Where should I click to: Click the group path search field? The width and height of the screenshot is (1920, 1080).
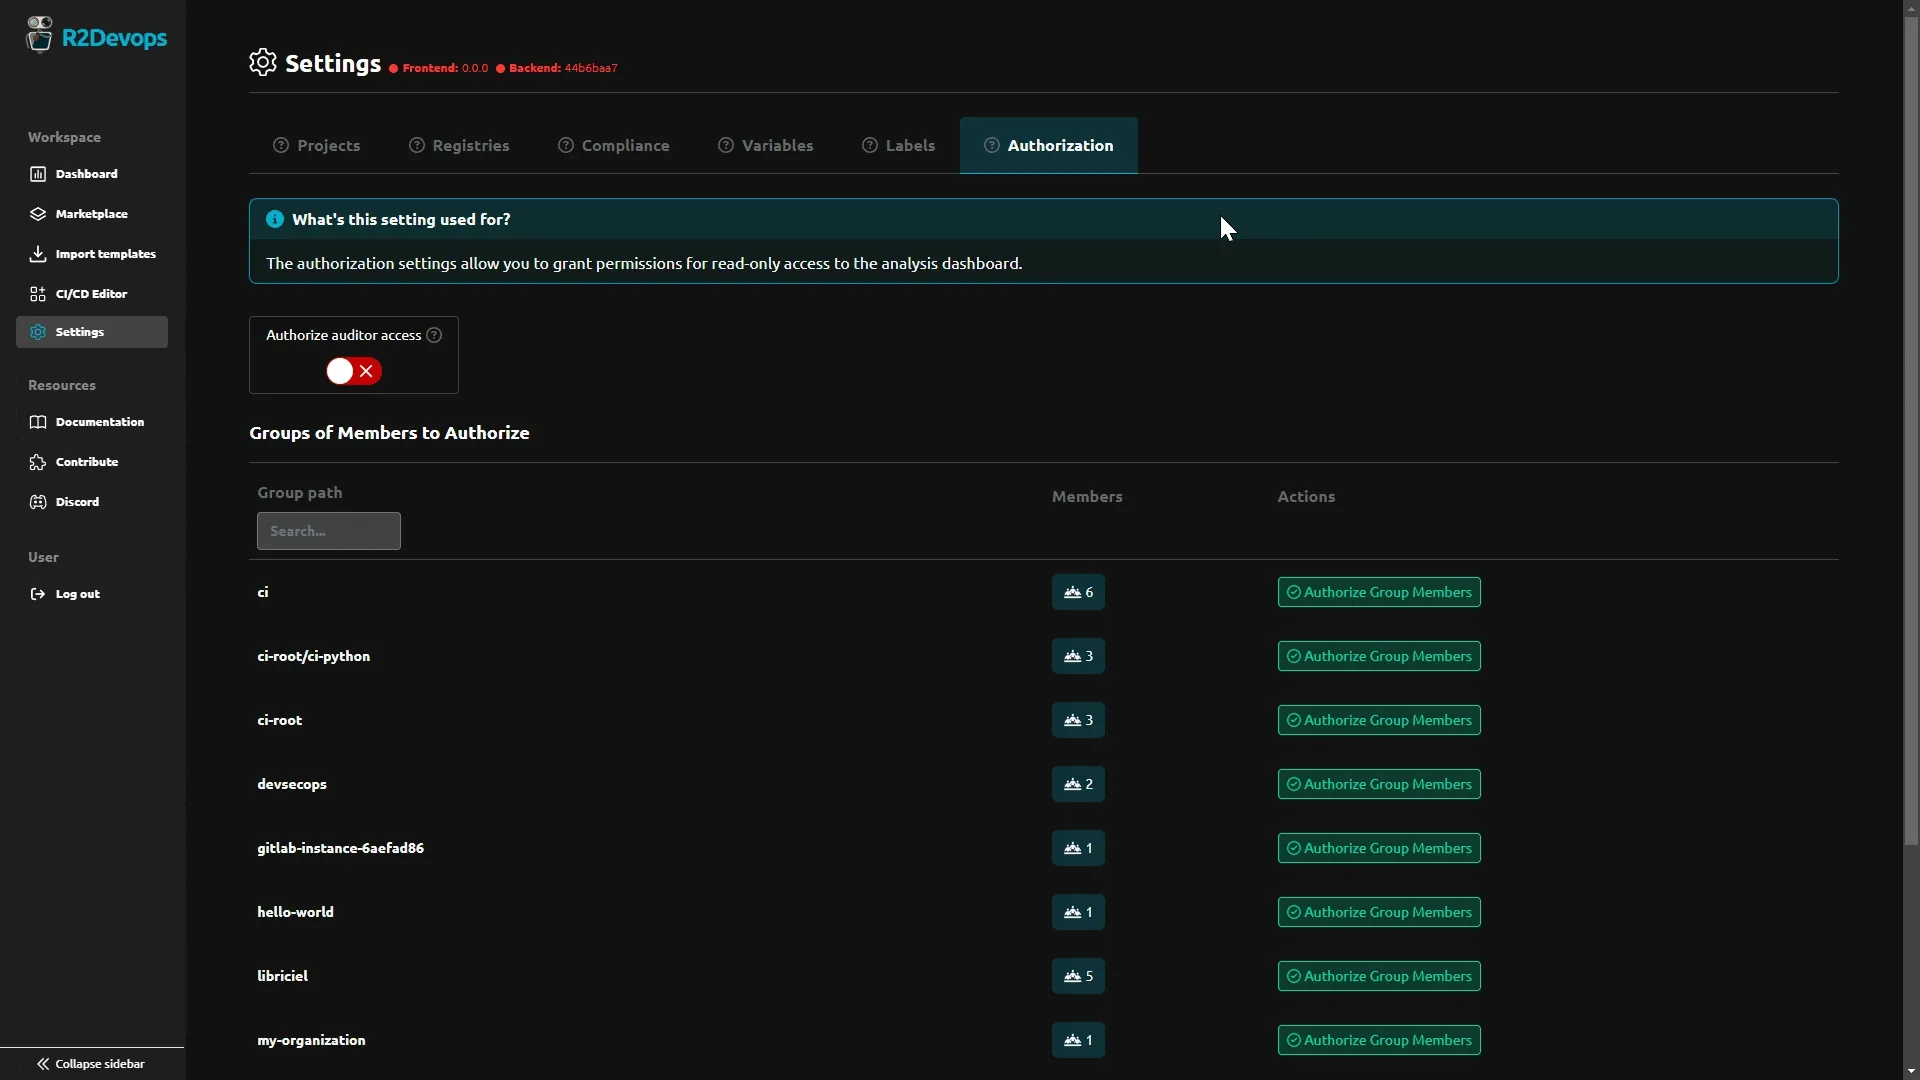328,531
